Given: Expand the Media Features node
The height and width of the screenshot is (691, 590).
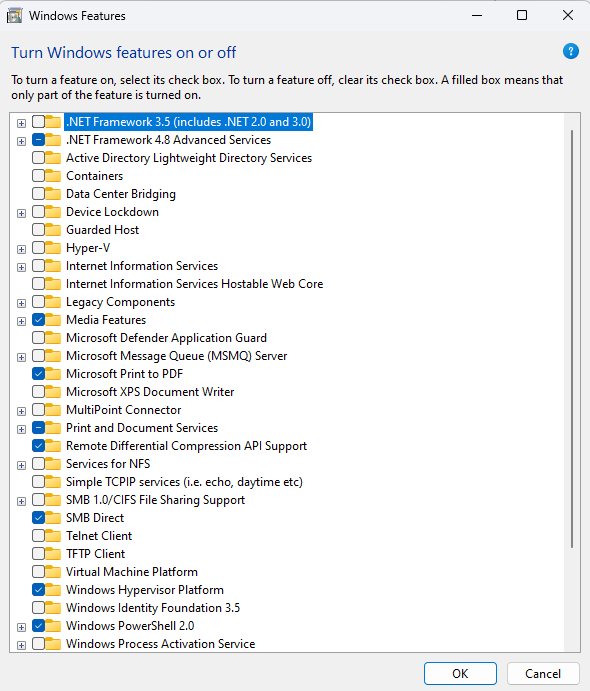Looking at the screenshot, I should pyautogui.click(x=21, y=321).
